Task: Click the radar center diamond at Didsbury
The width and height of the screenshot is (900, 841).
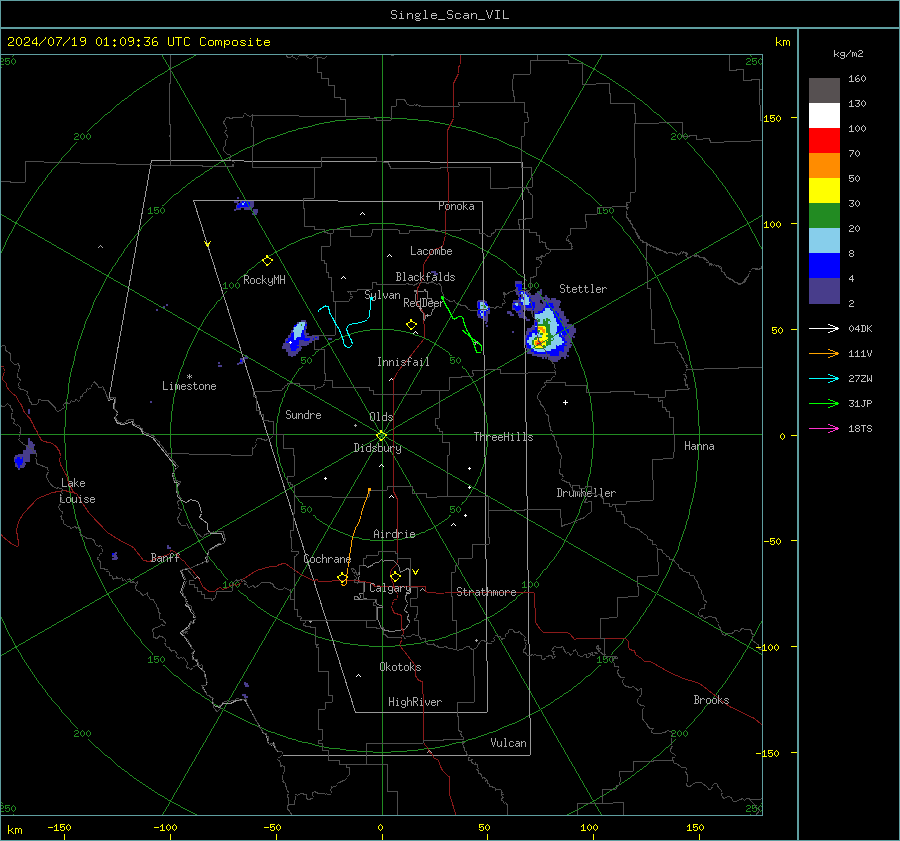Action: point(381,436)
